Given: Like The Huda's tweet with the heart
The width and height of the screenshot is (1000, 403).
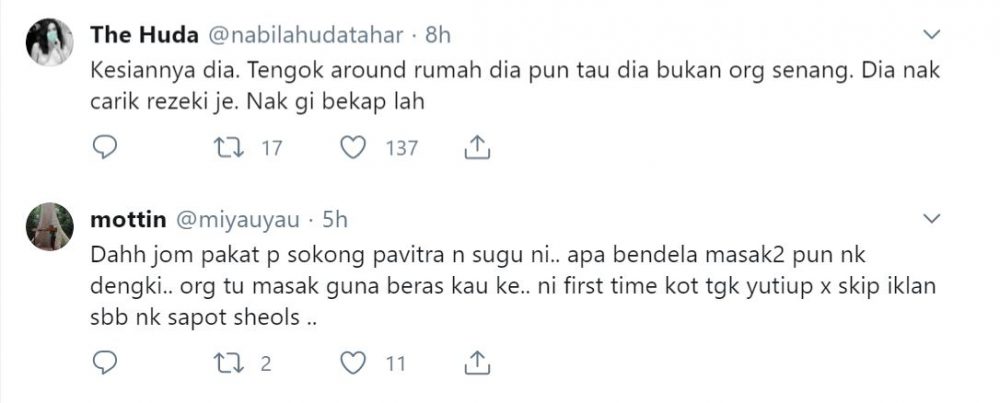Looking at the screenshot, I should point(352,148).
